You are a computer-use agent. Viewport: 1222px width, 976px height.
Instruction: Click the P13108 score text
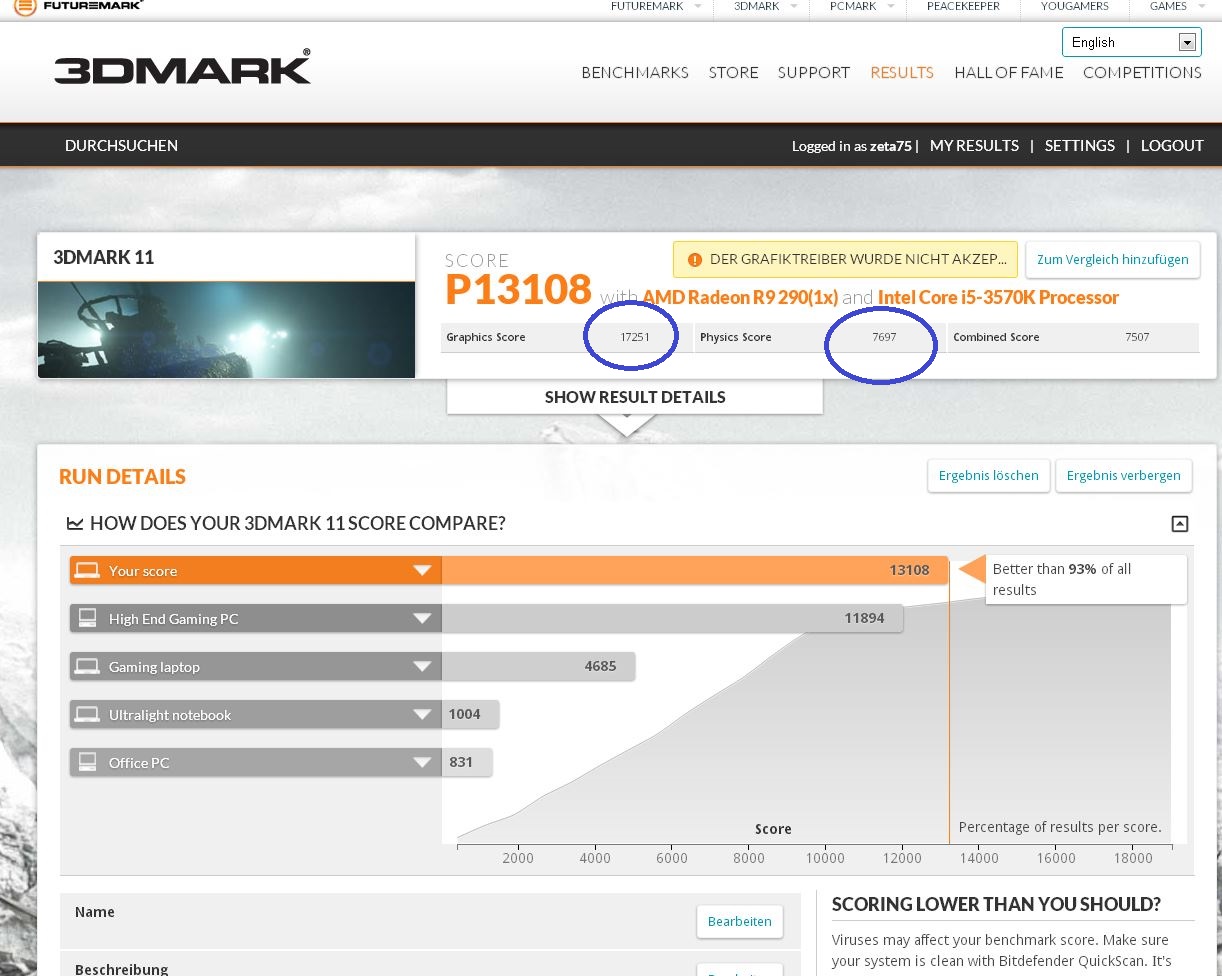(518, 288)
